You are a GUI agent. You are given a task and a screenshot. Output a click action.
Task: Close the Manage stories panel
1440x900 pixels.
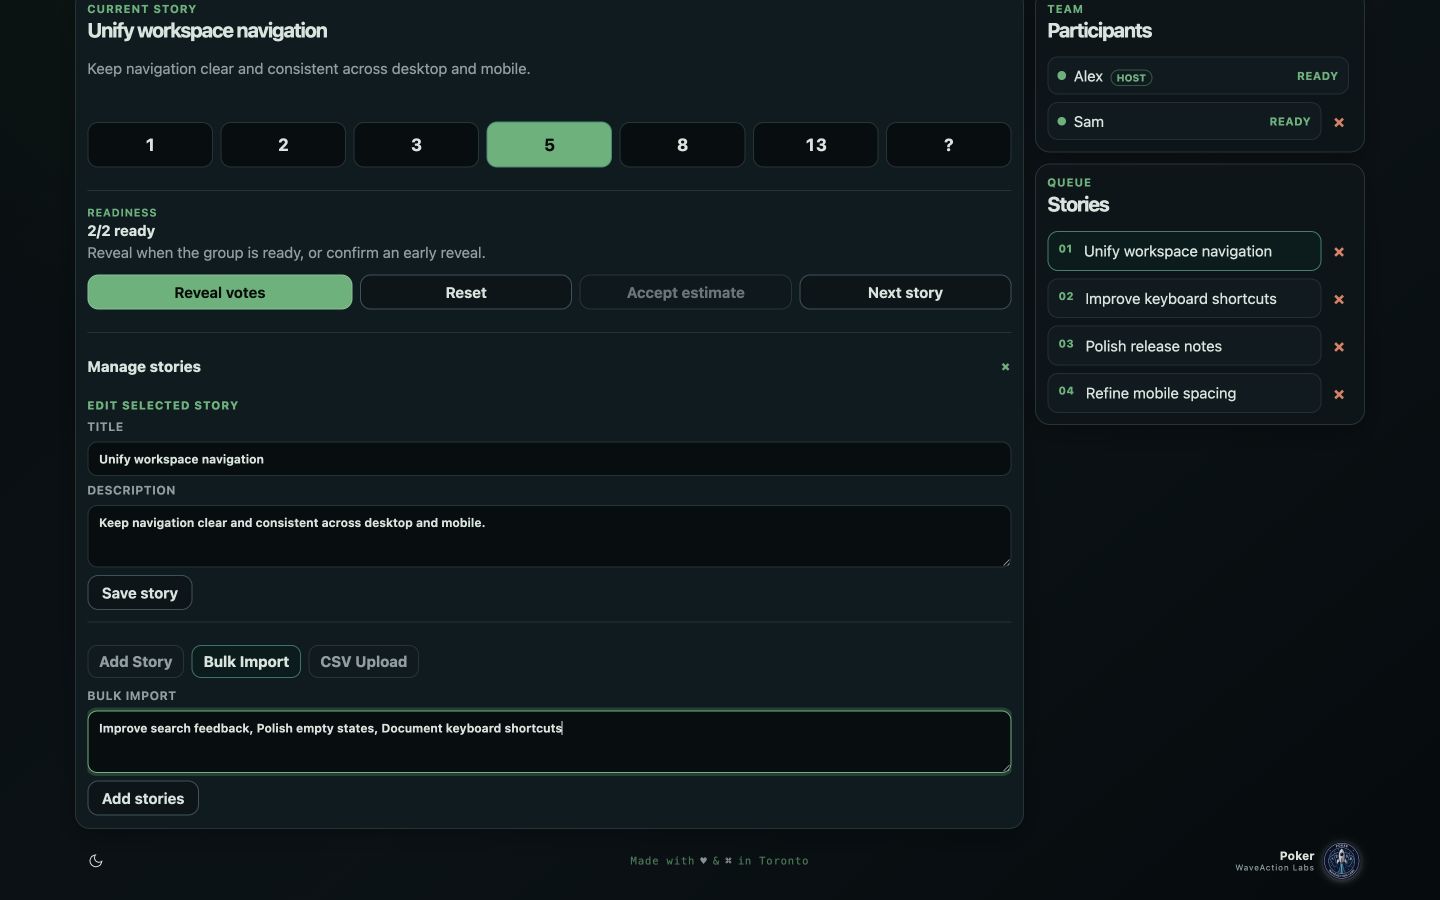(x=1005, y=367)
